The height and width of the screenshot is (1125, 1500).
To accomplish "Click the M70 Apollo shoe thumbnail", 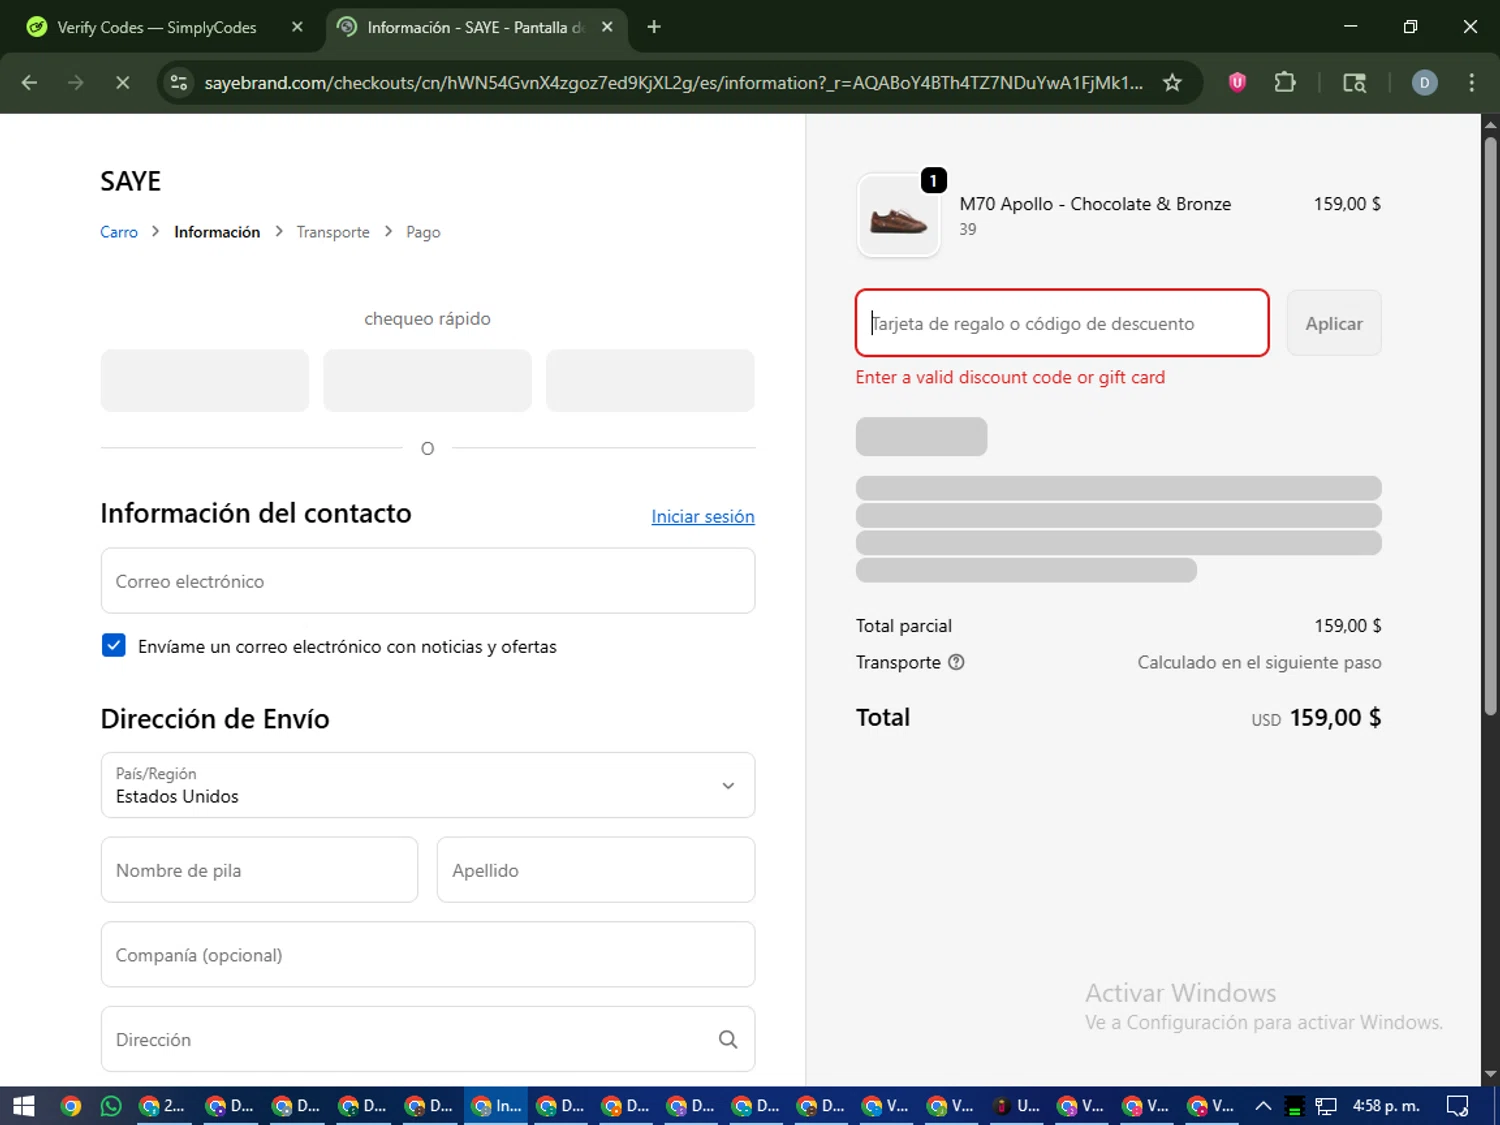I will click(898, 216).
